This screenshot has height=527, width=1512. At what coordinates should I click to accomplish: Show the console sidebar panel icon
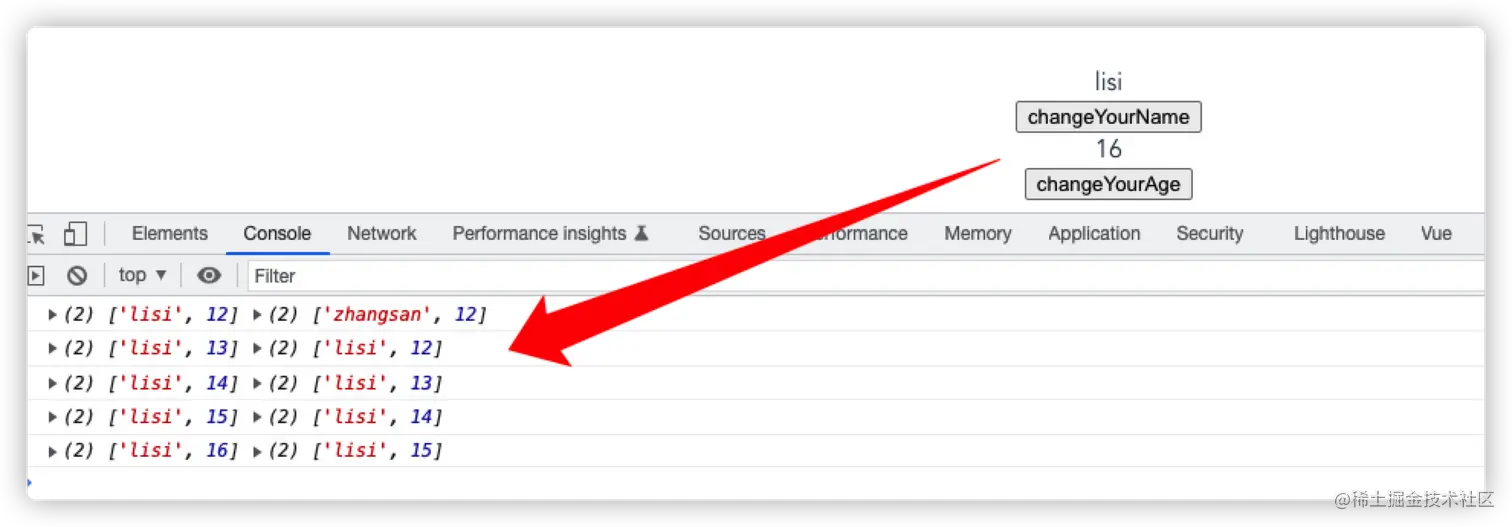click(36, 275)
